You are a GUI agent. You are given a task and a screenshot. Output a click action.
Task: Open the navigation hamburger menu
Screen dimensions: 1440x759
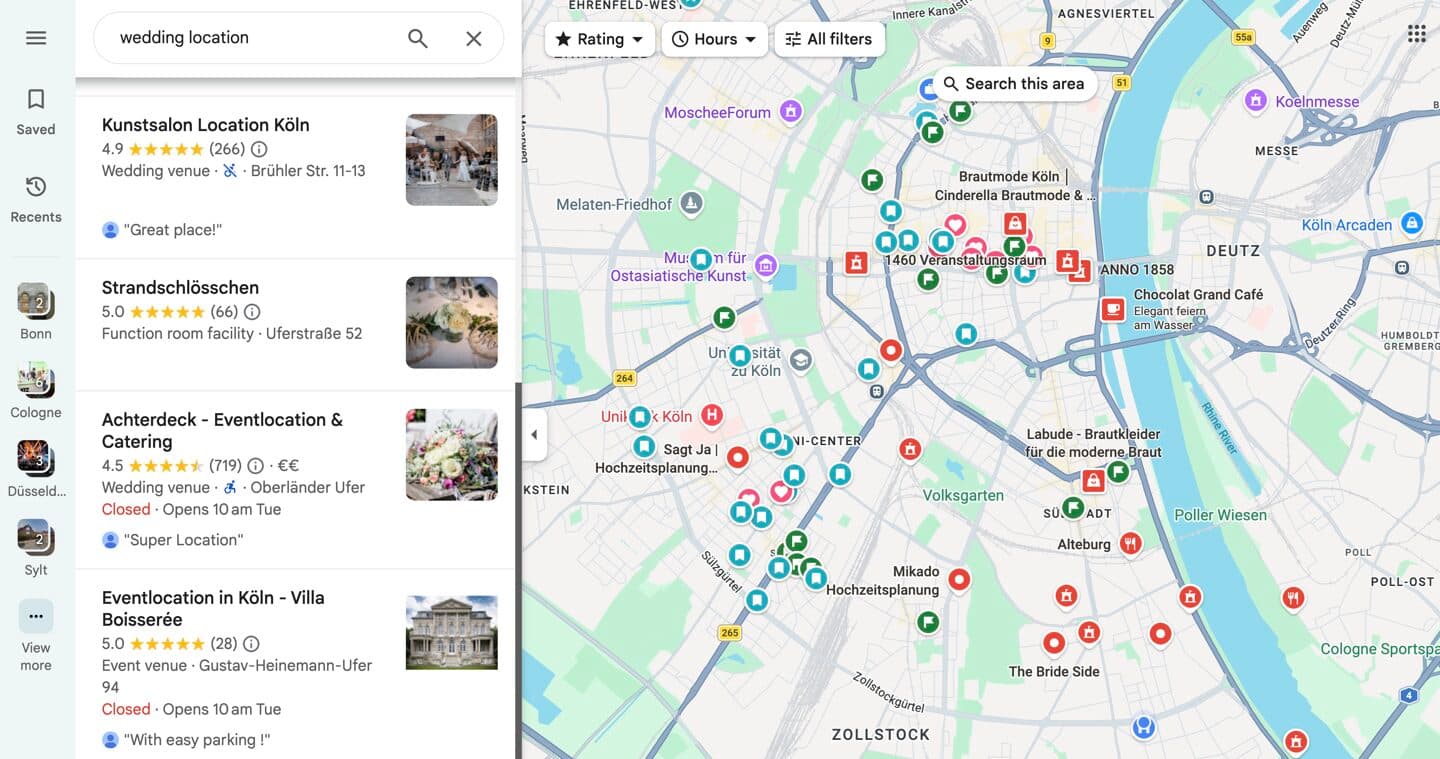click(36, 37)
